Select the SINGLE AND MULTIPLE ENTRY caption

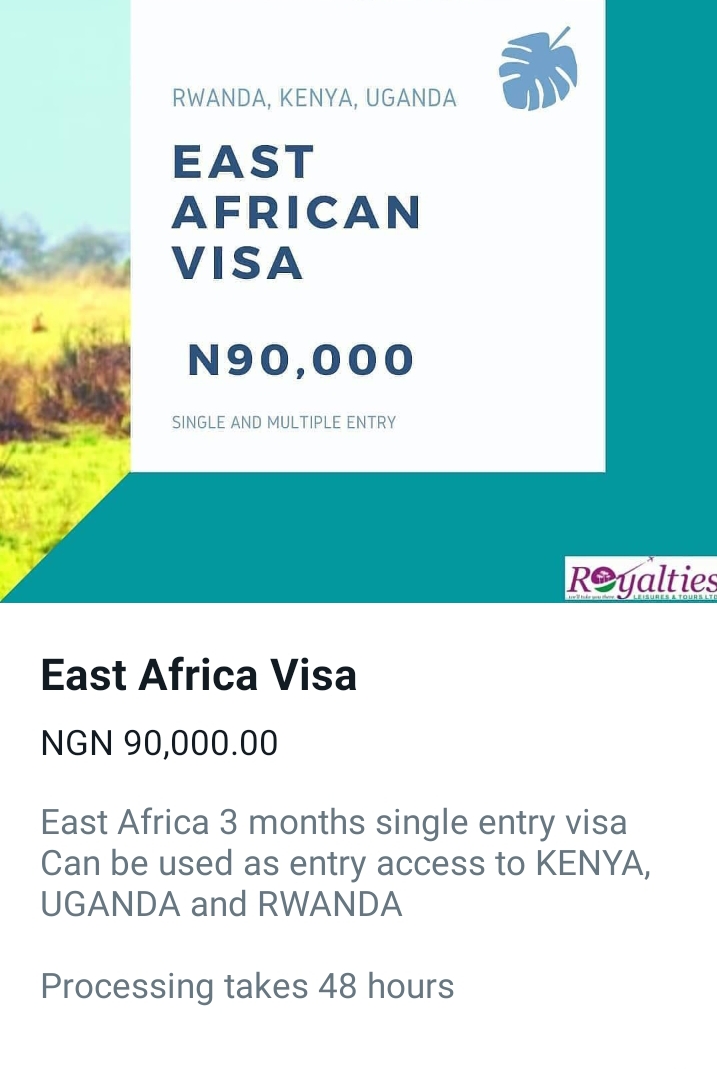(x=284, y=423)
